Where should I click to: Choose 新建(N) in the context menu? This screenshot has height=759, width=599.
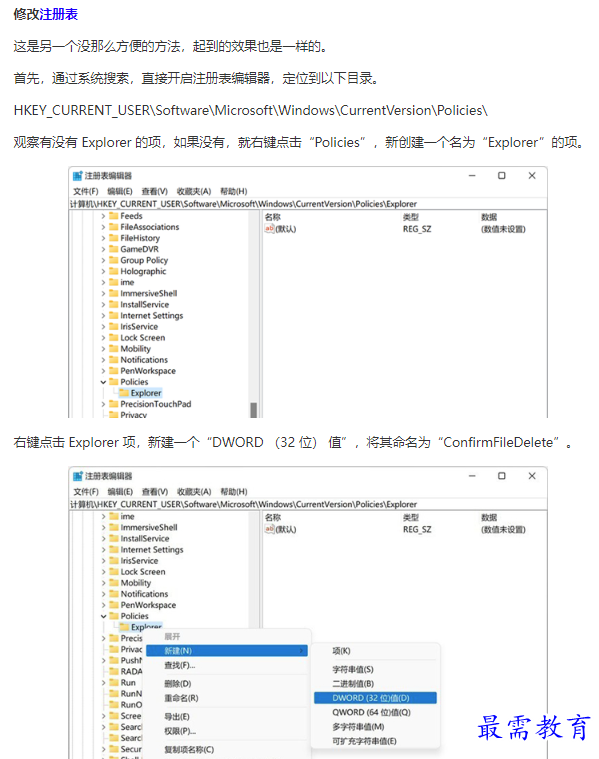(227, 651)
